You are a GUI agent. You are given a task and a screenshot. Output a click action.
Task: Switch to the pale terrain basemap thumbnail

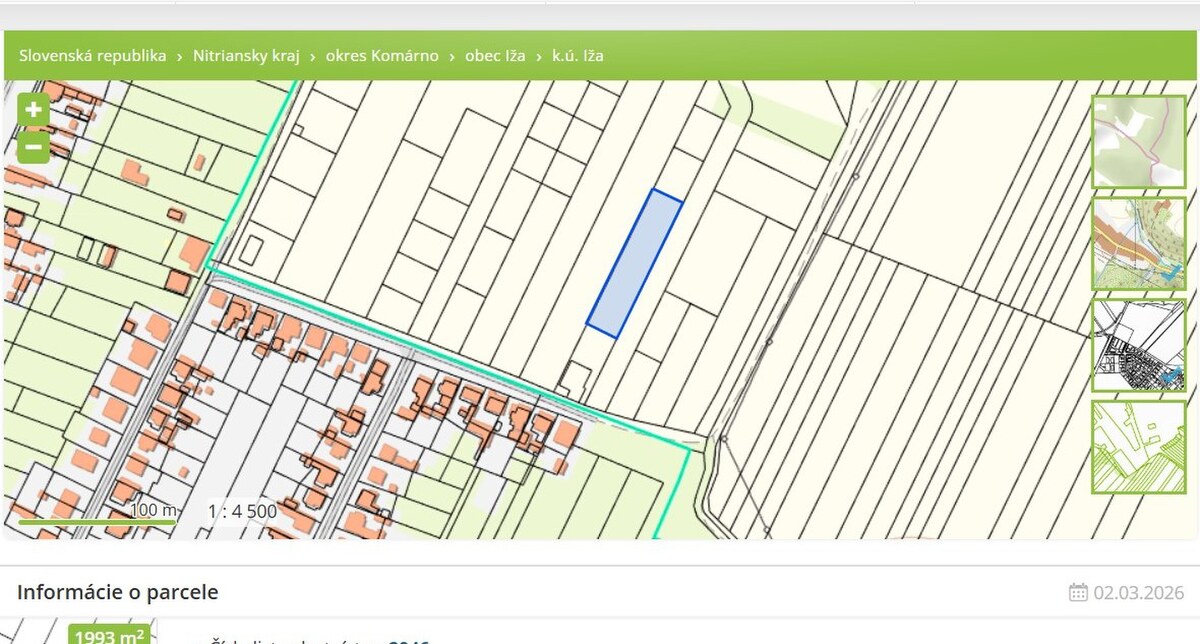[1139, 142]
